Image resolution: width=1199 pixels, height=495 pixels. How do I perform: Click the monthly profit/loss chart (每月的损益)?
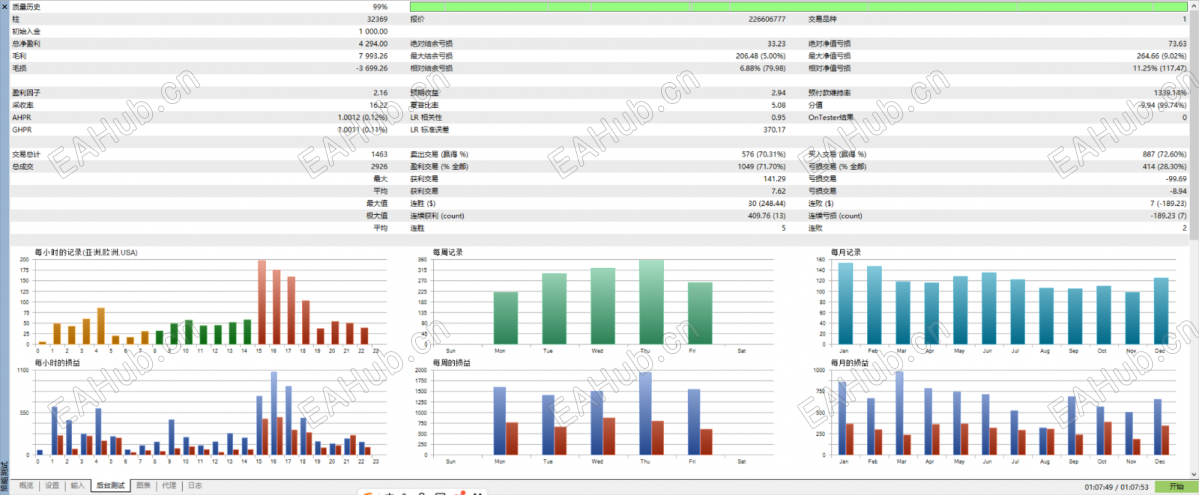(996, 413)
